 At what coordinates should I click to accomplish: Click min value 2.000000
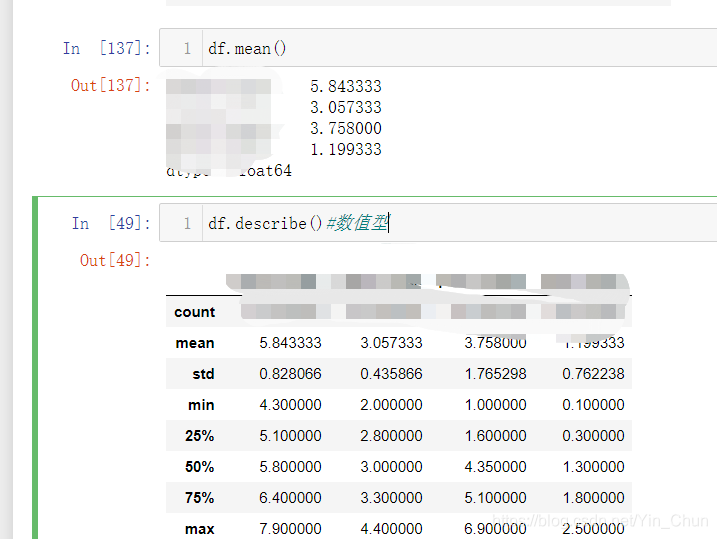click(x=391, y=405)
